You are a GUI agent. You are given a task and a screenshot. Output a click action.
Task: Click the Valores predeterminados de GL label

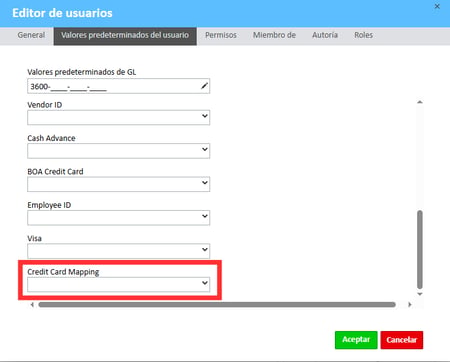(x=82, y=72)
